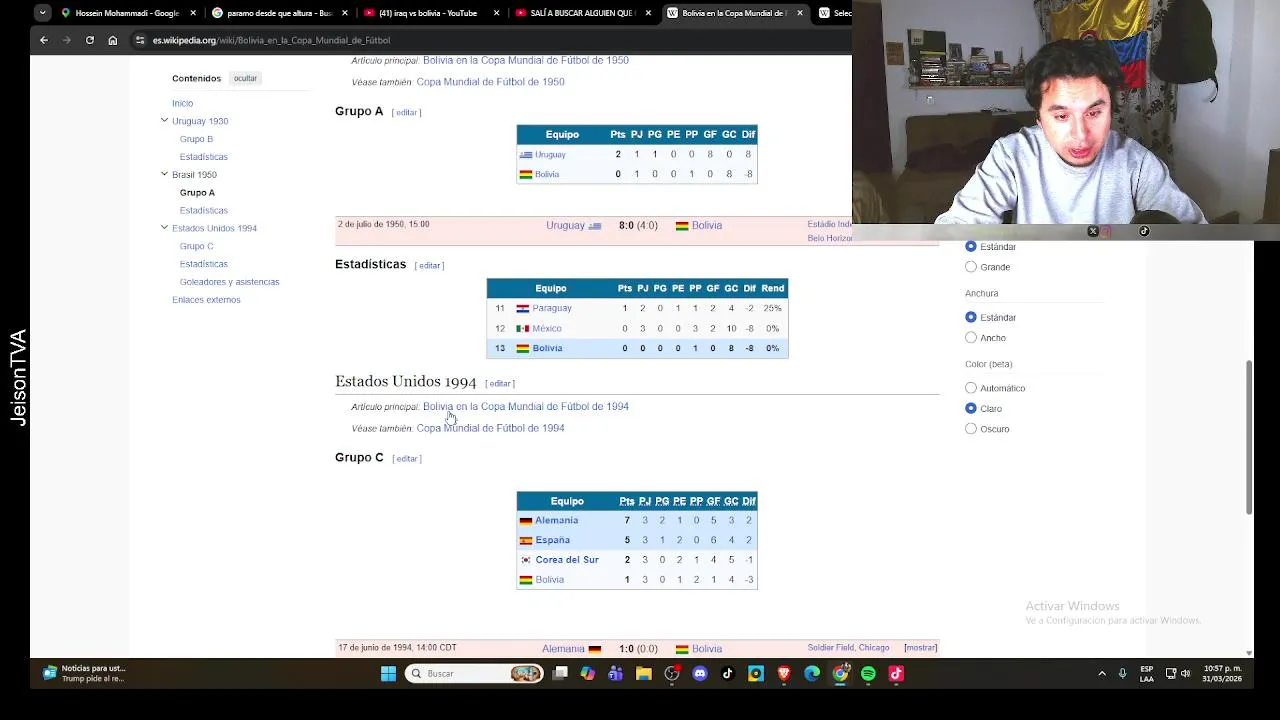
Task: Open Task View on the taskbar
Action: pos(560,674)
